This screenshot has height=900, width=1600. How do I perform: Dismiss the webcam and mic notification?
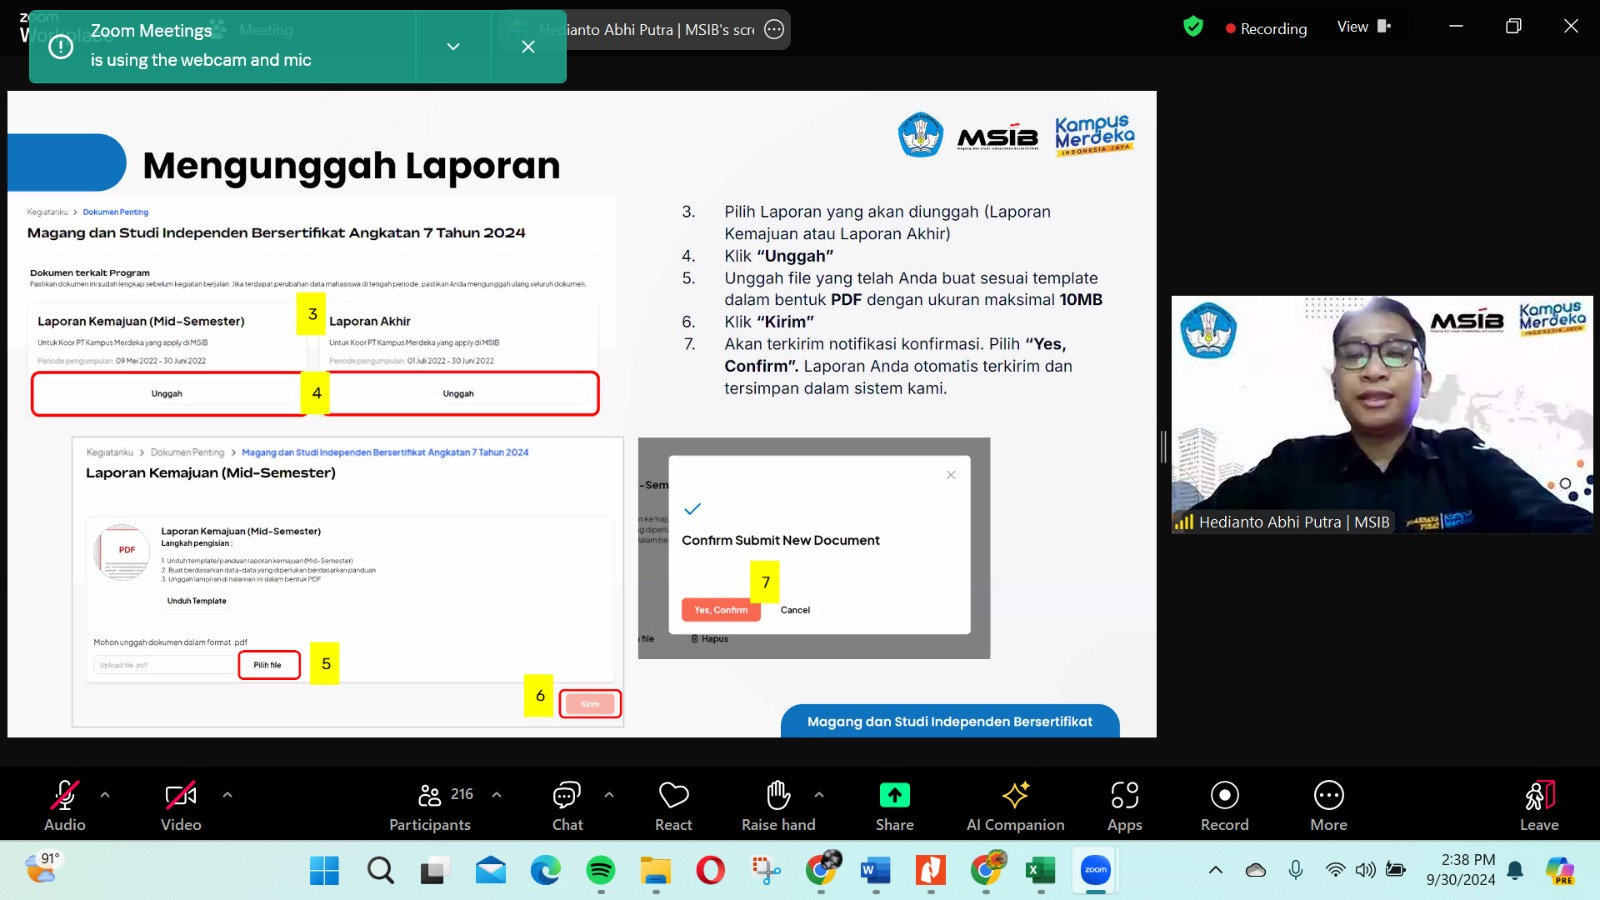tap(528, 47)
